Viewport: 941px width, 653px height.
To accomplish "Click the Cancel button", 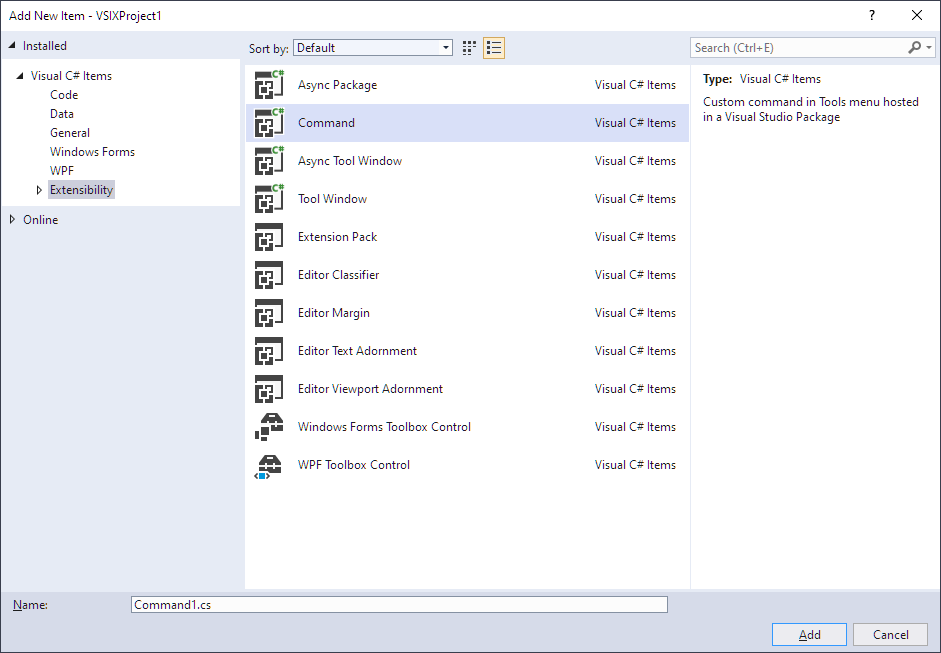I will (890, 635).
